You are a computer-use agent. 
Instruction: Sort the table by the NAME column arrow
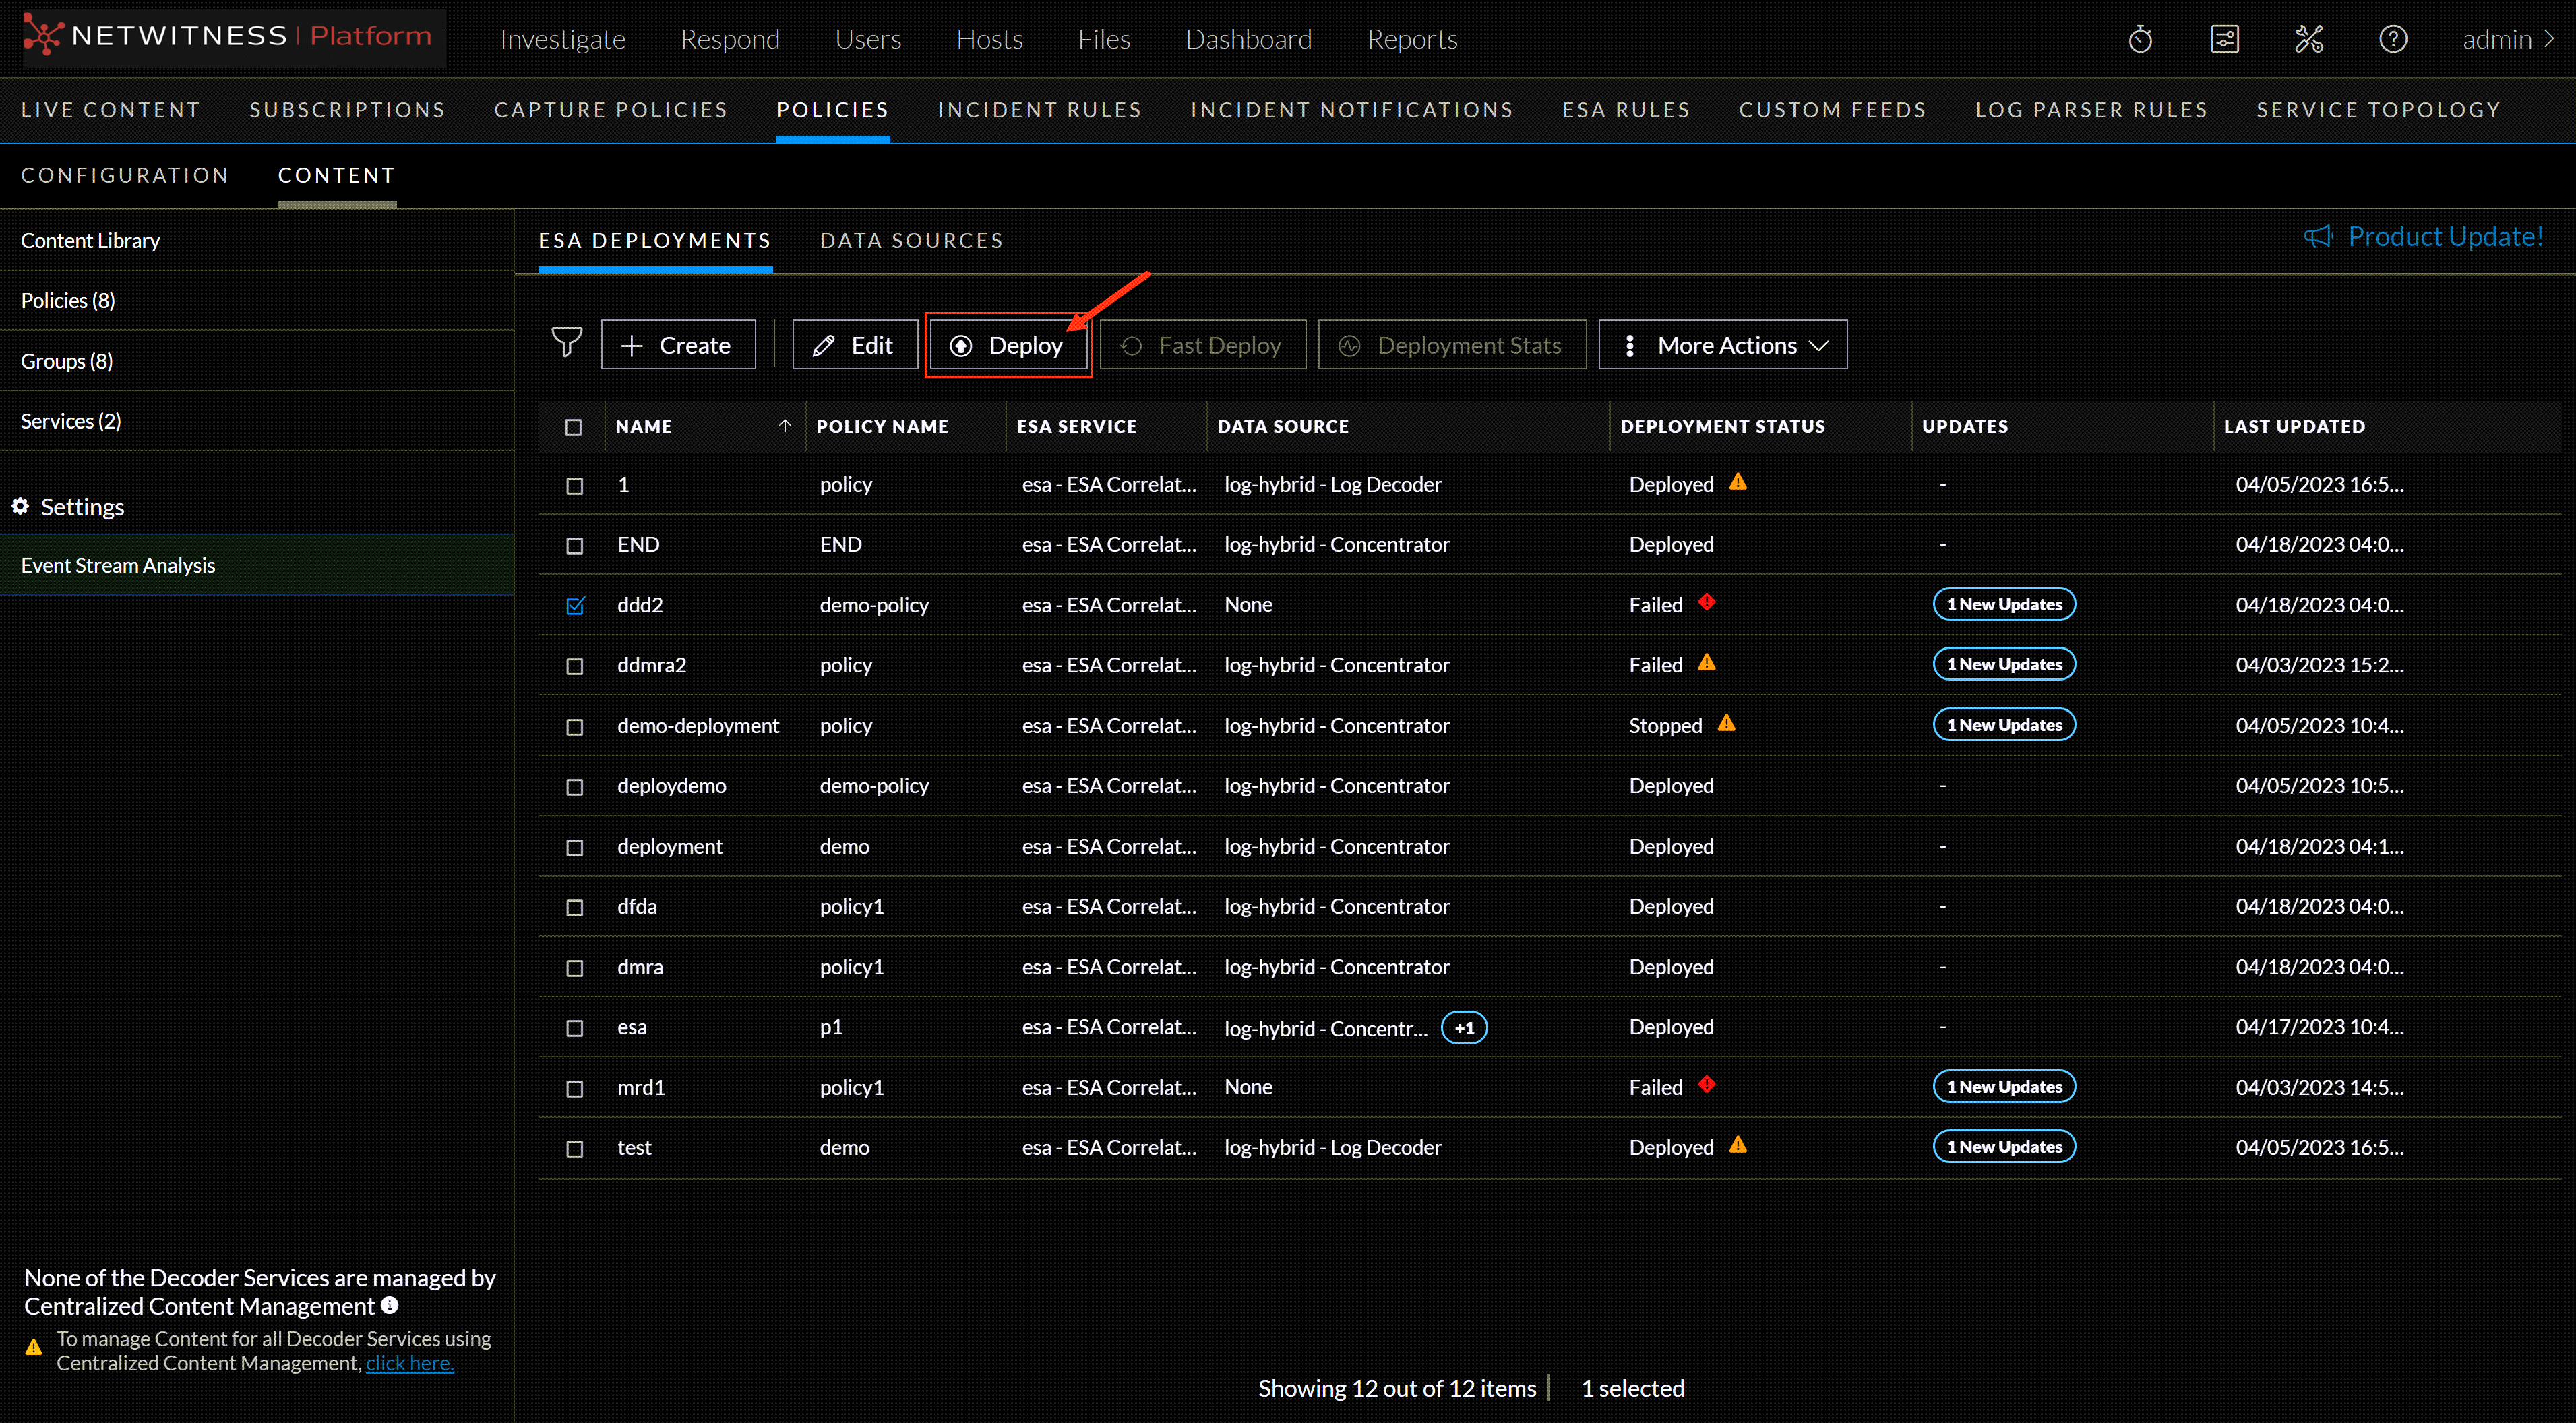tap(784, 425)
